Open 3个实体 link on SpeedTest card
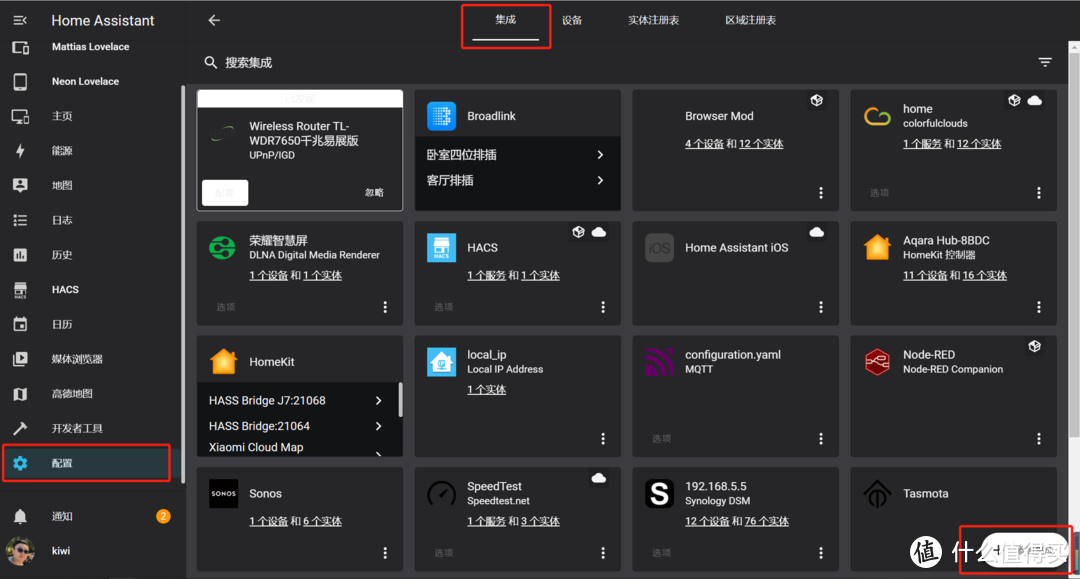The width and height of the screenshot is (1080, 579). 540,521
